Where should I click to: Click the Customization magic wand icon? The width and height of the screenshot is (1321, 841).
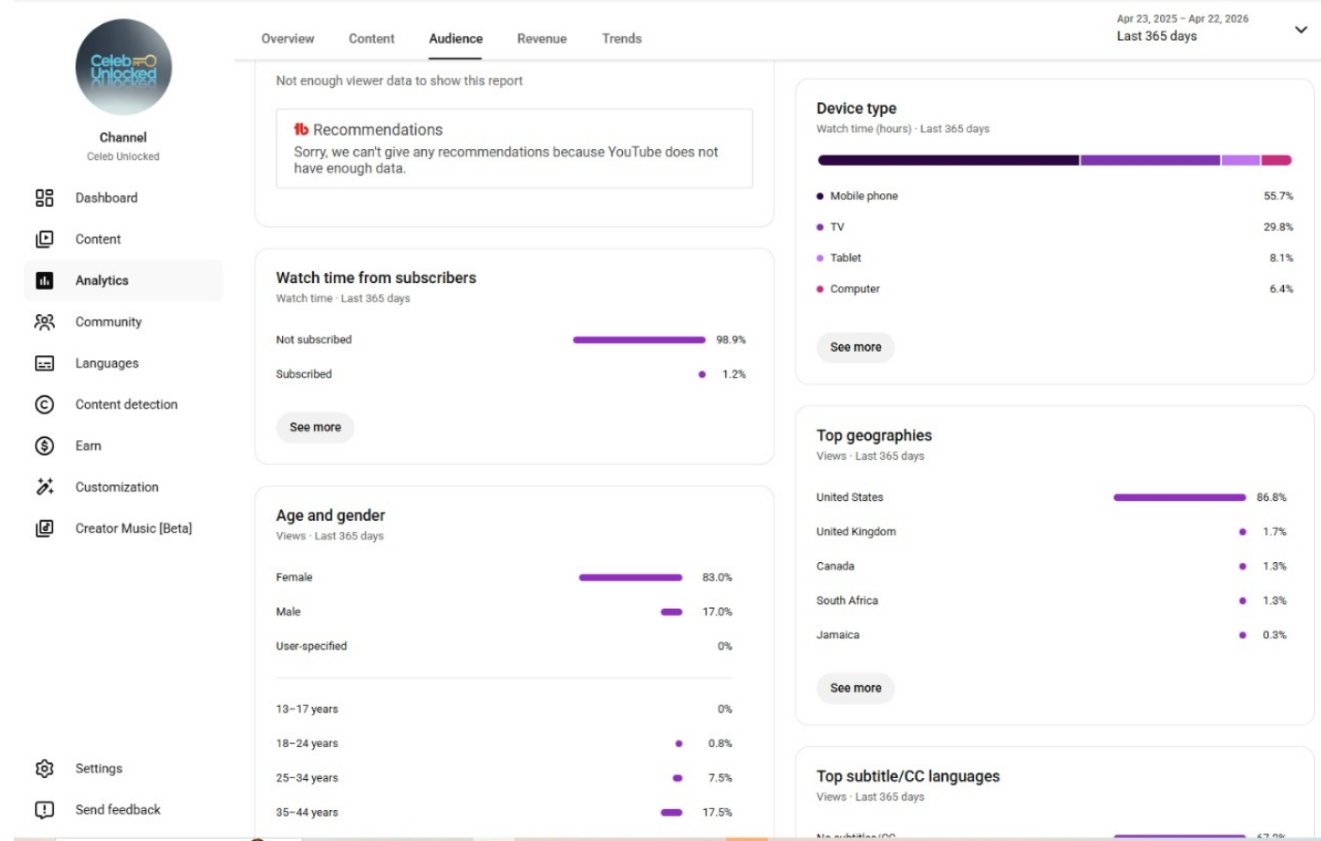click(44, 487)
